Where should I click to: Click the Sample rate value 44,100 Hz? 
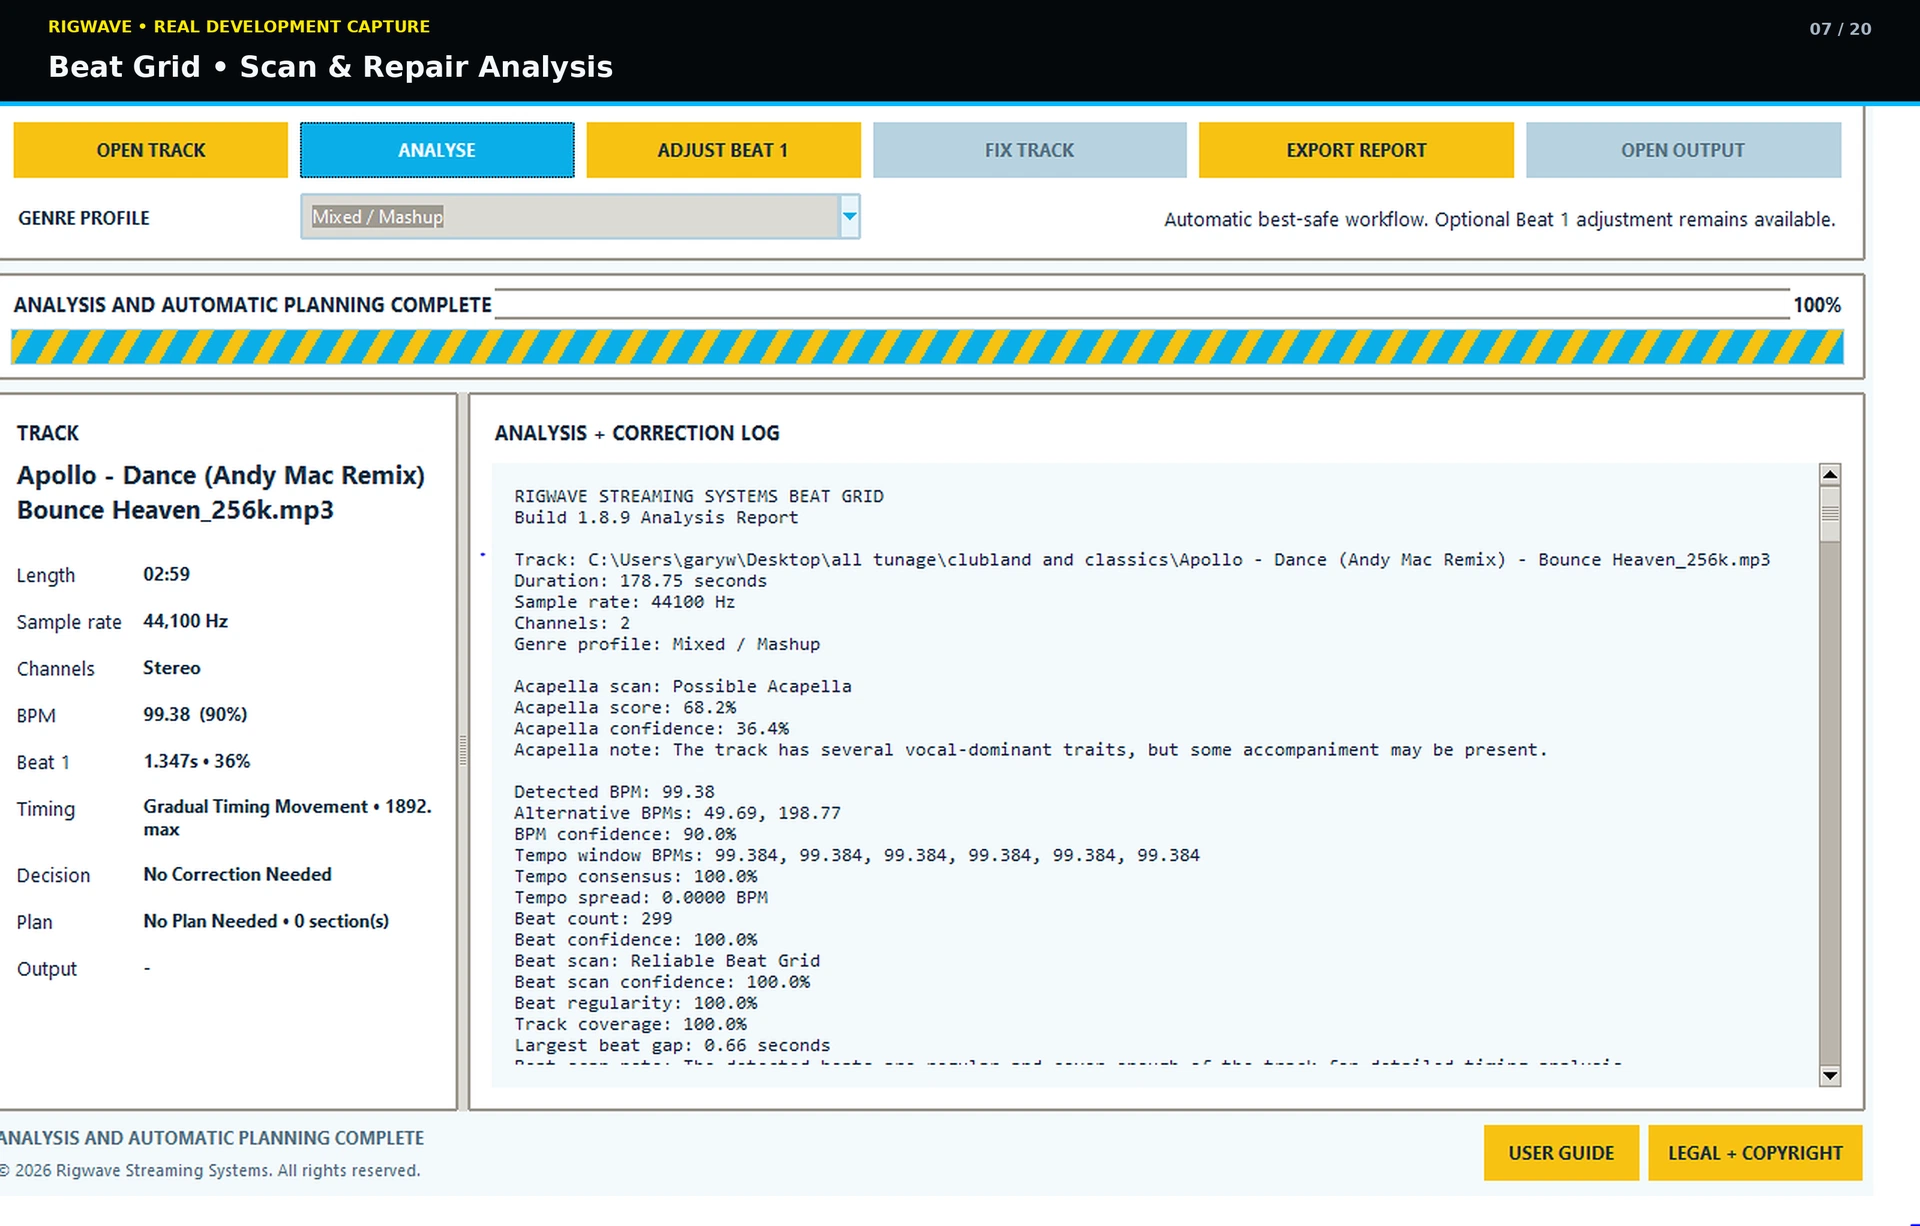[x=185, y=621]
